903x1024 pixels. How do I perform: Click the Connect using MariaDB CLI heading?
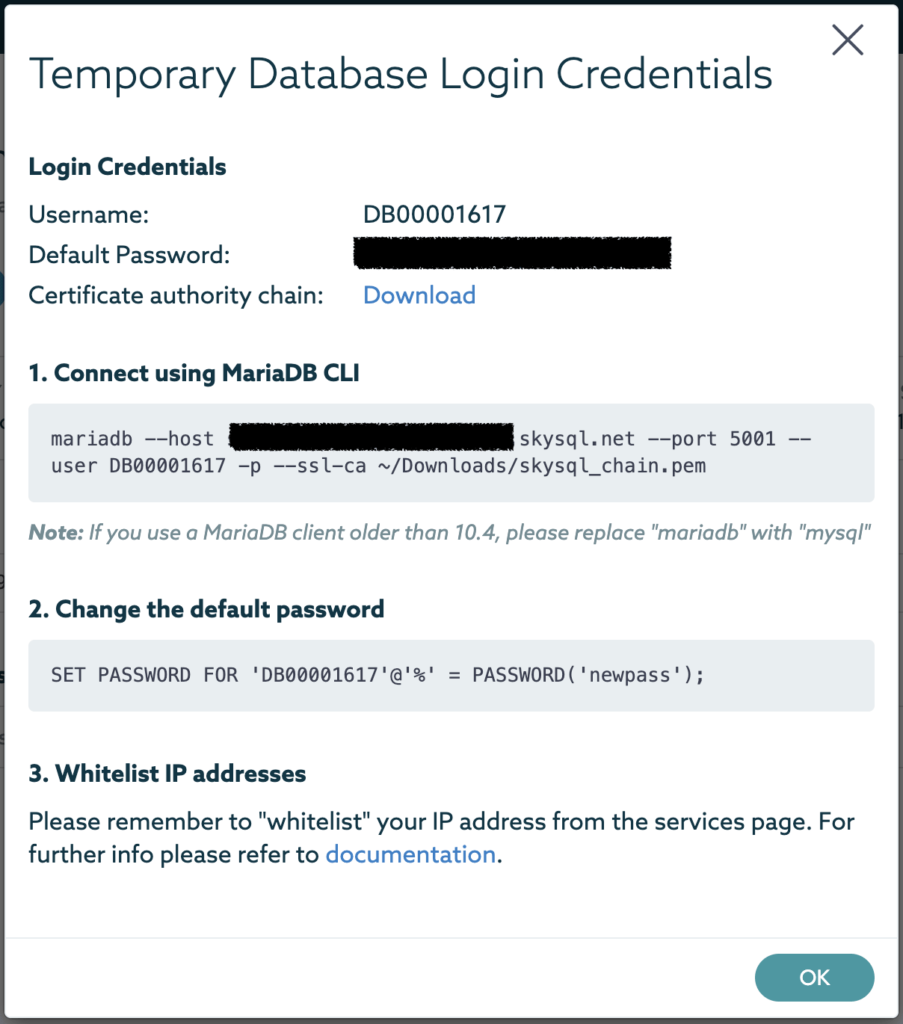click(194, 374)
